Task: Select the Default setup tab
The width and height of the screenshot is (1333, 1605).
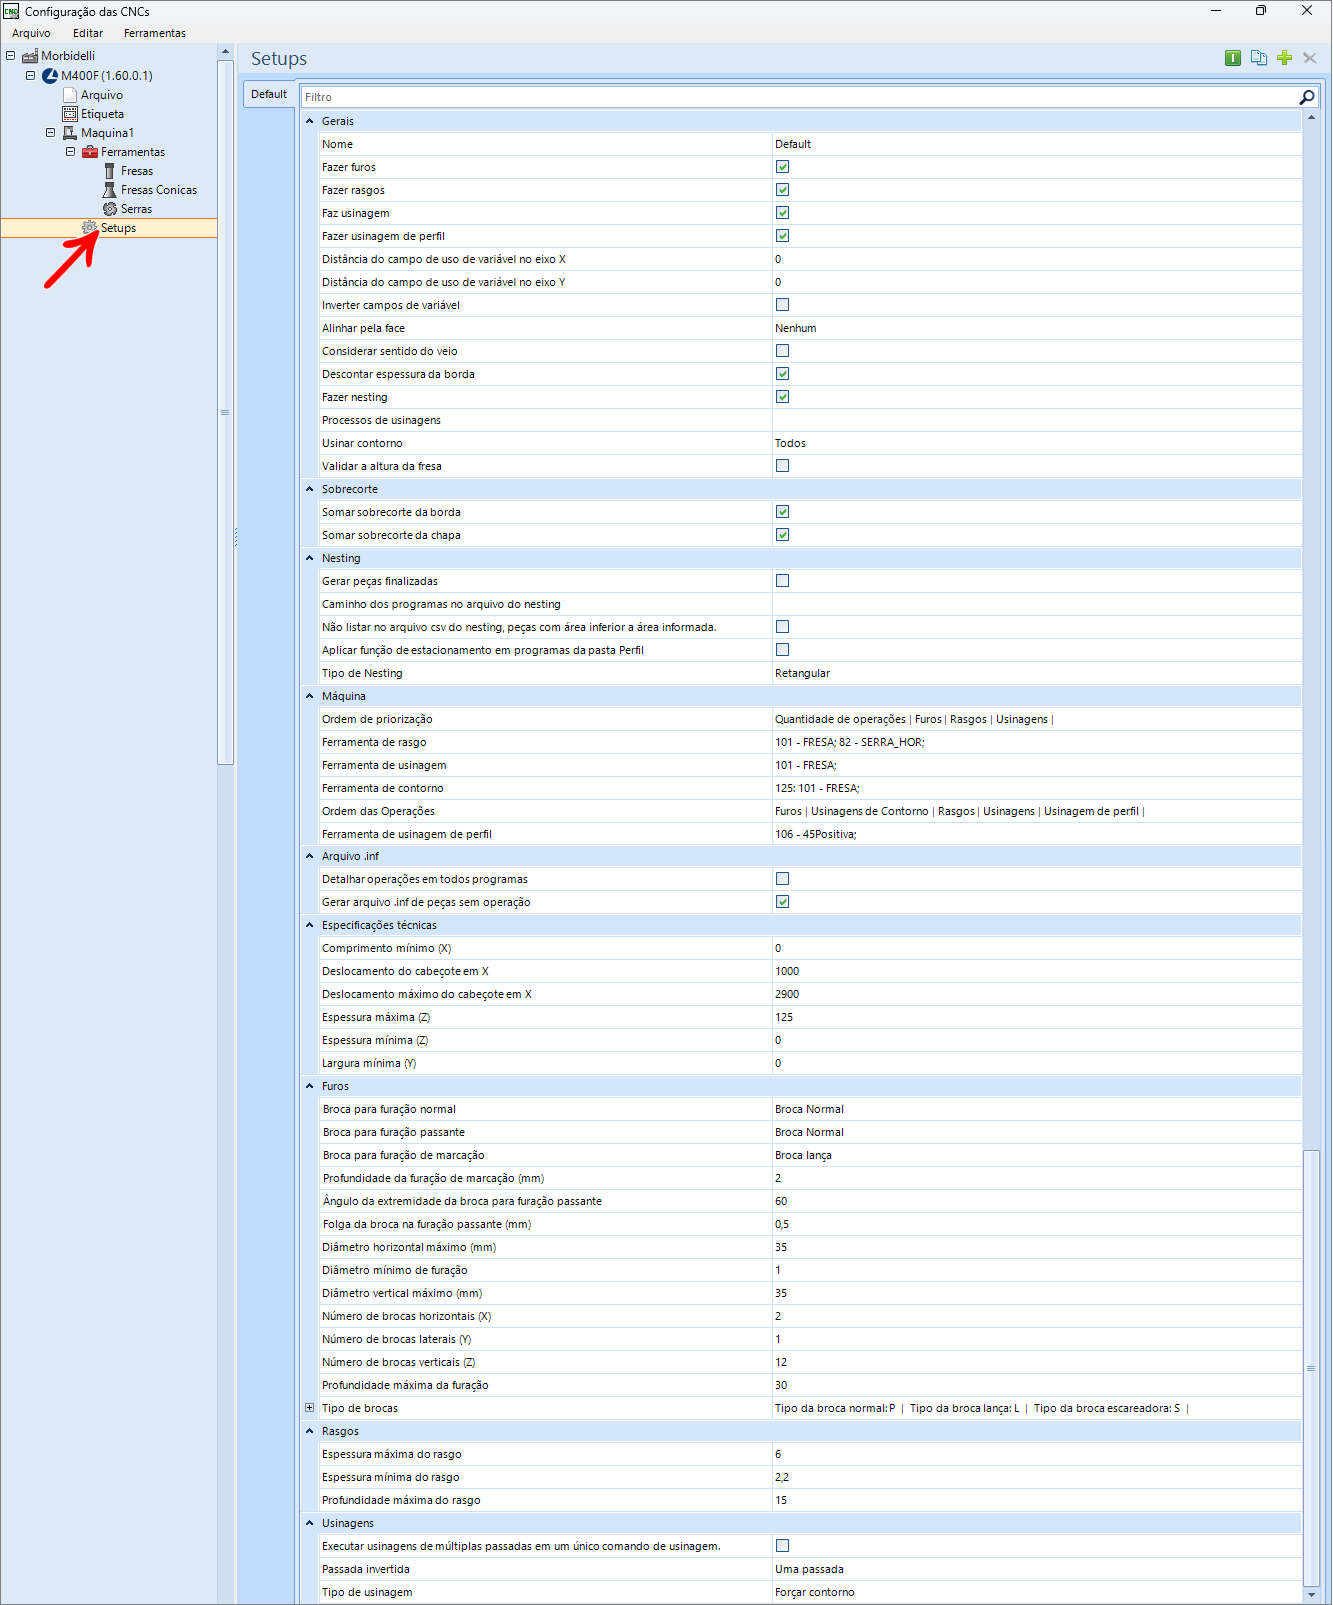Action: coord(269,94)
